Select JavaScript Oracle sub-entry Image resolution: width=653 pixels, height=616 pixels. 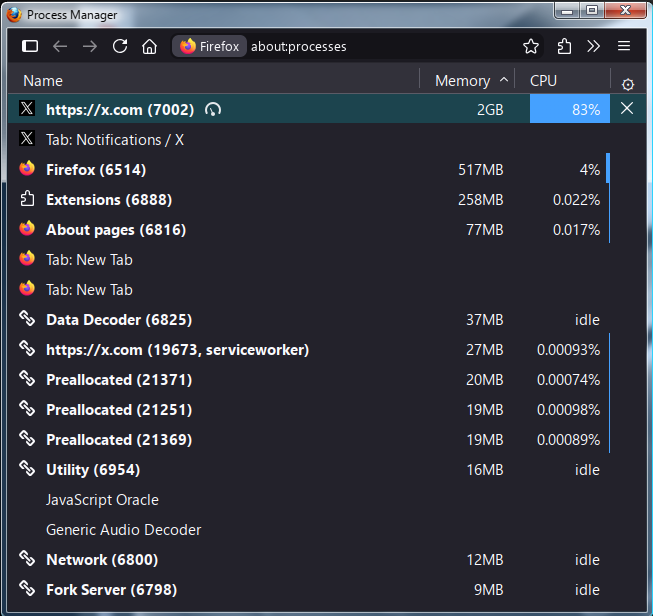point(327,499)
